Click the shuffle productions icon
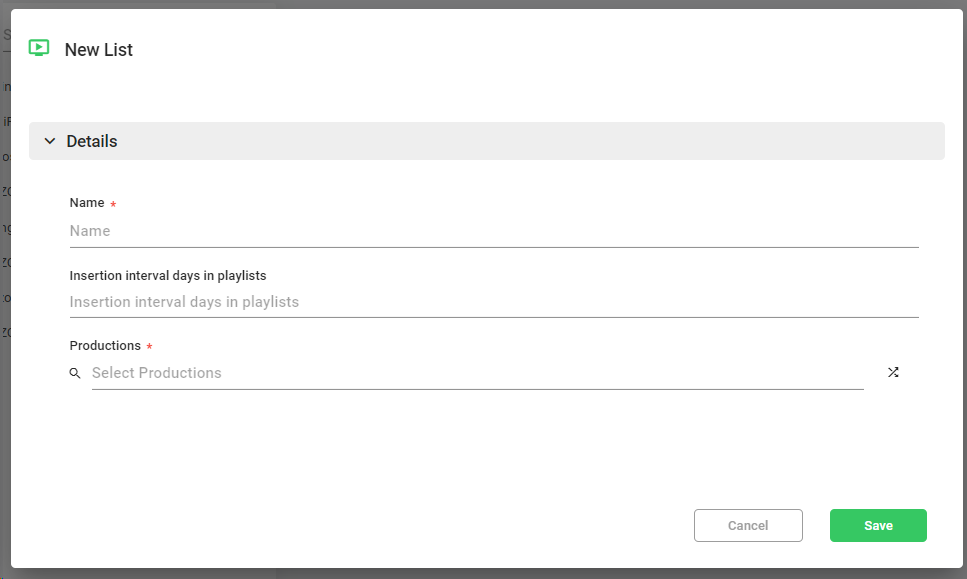The image size is (967, 579). [893, 372]
